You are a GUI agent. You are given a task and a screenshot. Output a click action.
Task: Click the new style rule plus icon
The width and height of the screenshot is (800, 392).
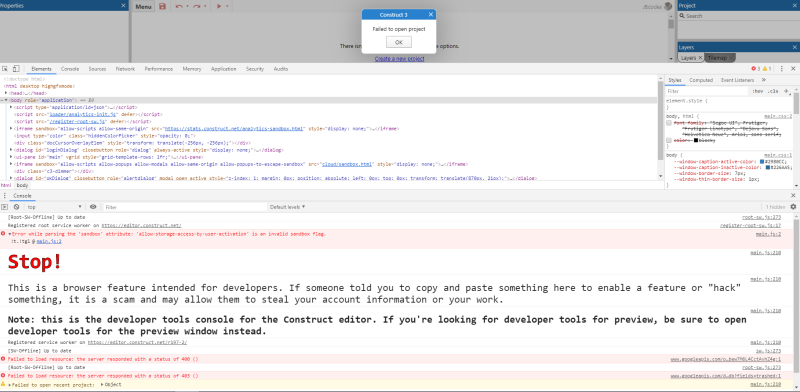(786, 91)
